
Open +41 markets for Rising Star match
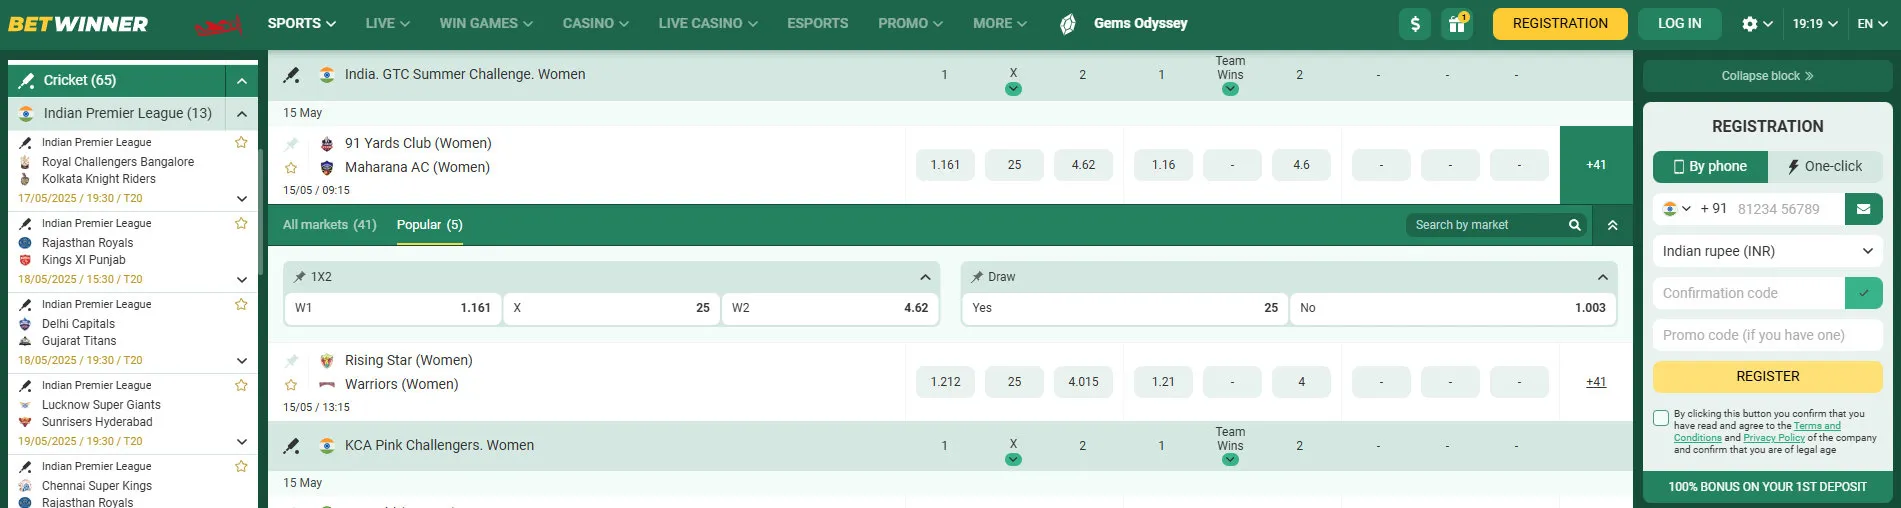tap(1596, 382)
